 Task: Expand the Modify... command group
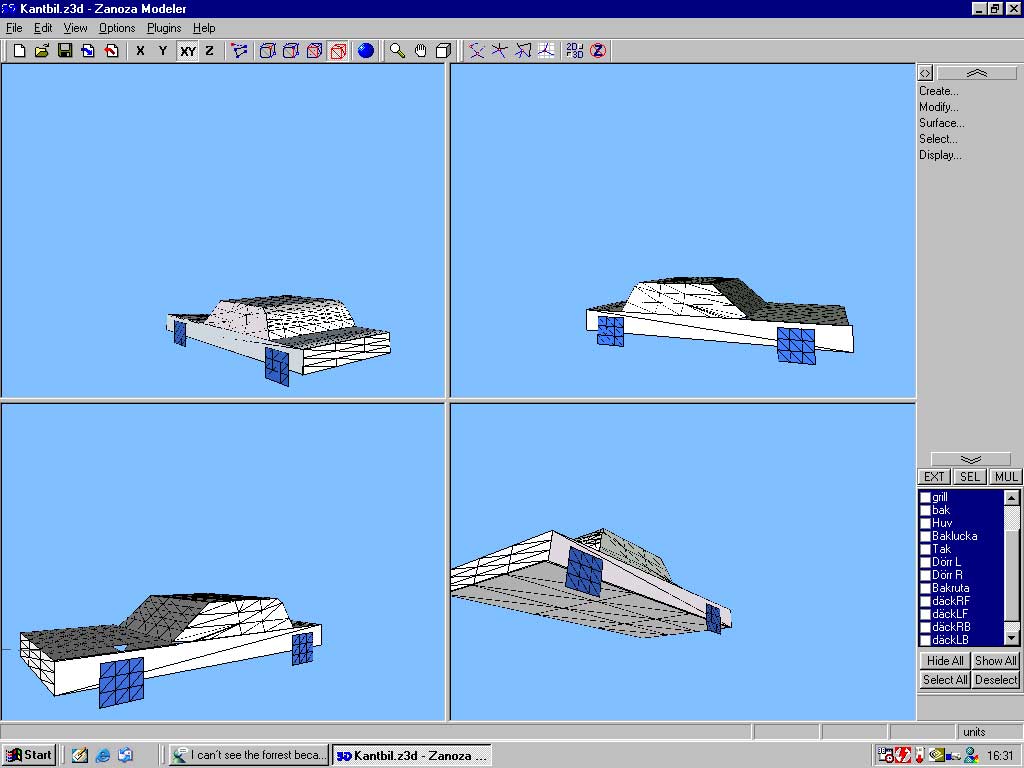938,107
